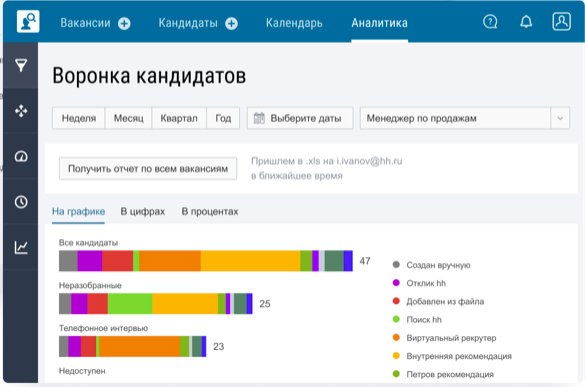
Task: Click the Неразобранные bar
Action: pos(156,303)
